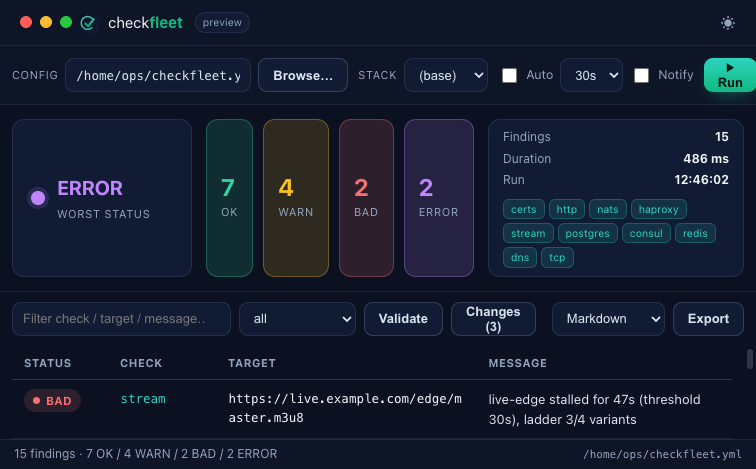Select the 4 WARN count card
This screenshot has width=756, height=469.
tap(296, 198)
